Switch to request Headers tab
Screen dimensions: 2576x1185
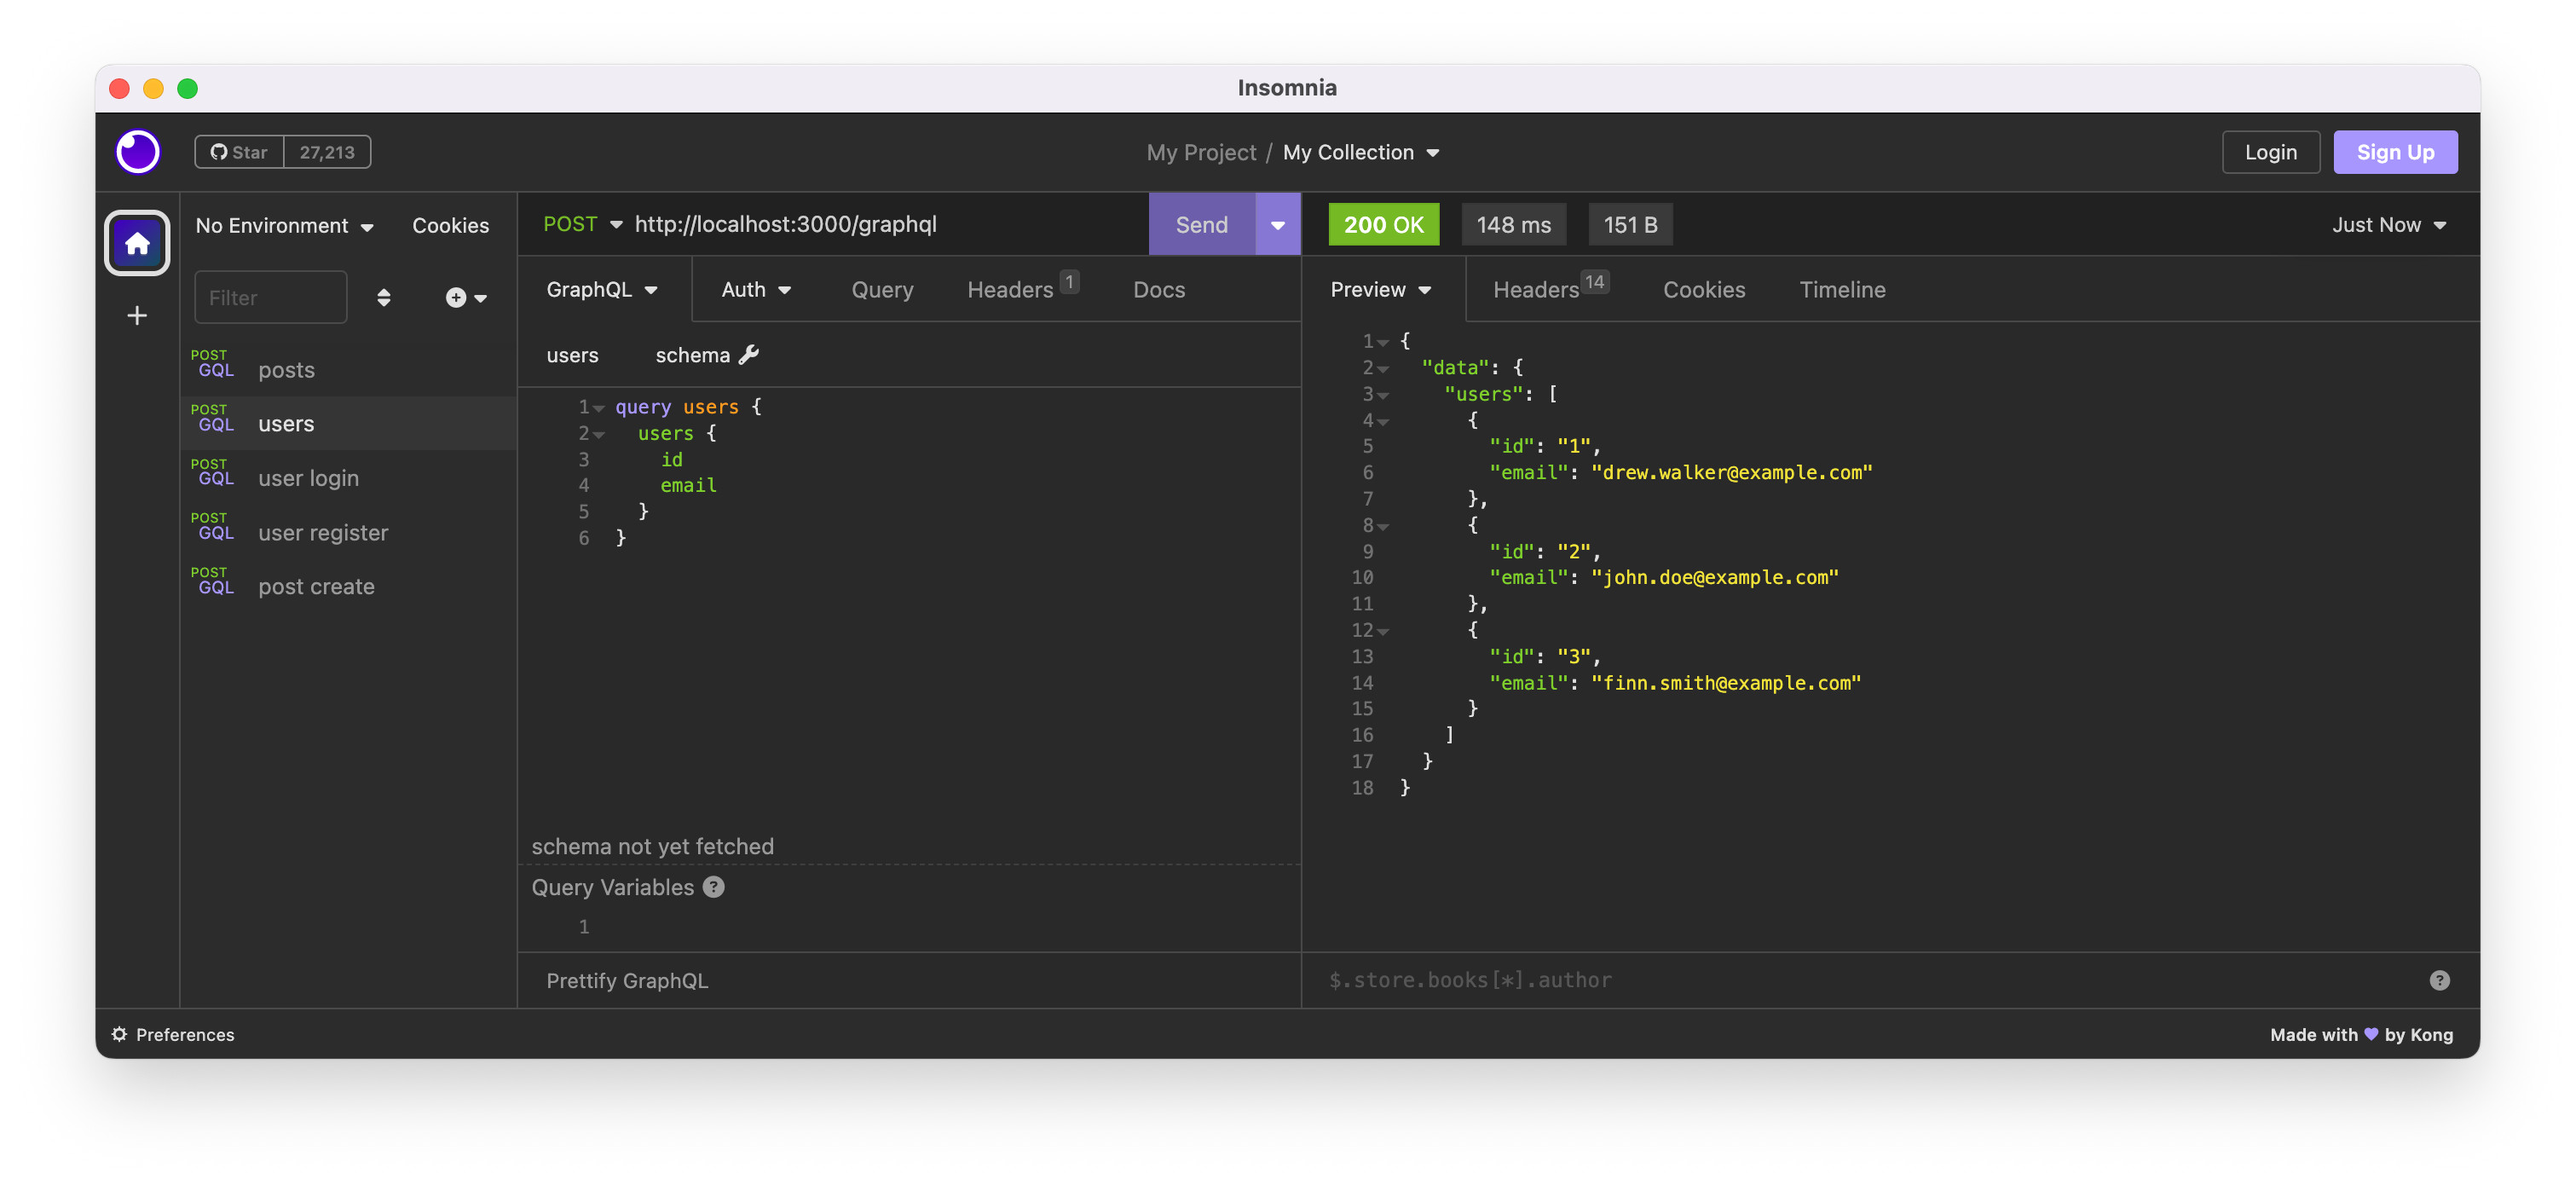[x=1021, y=289]
